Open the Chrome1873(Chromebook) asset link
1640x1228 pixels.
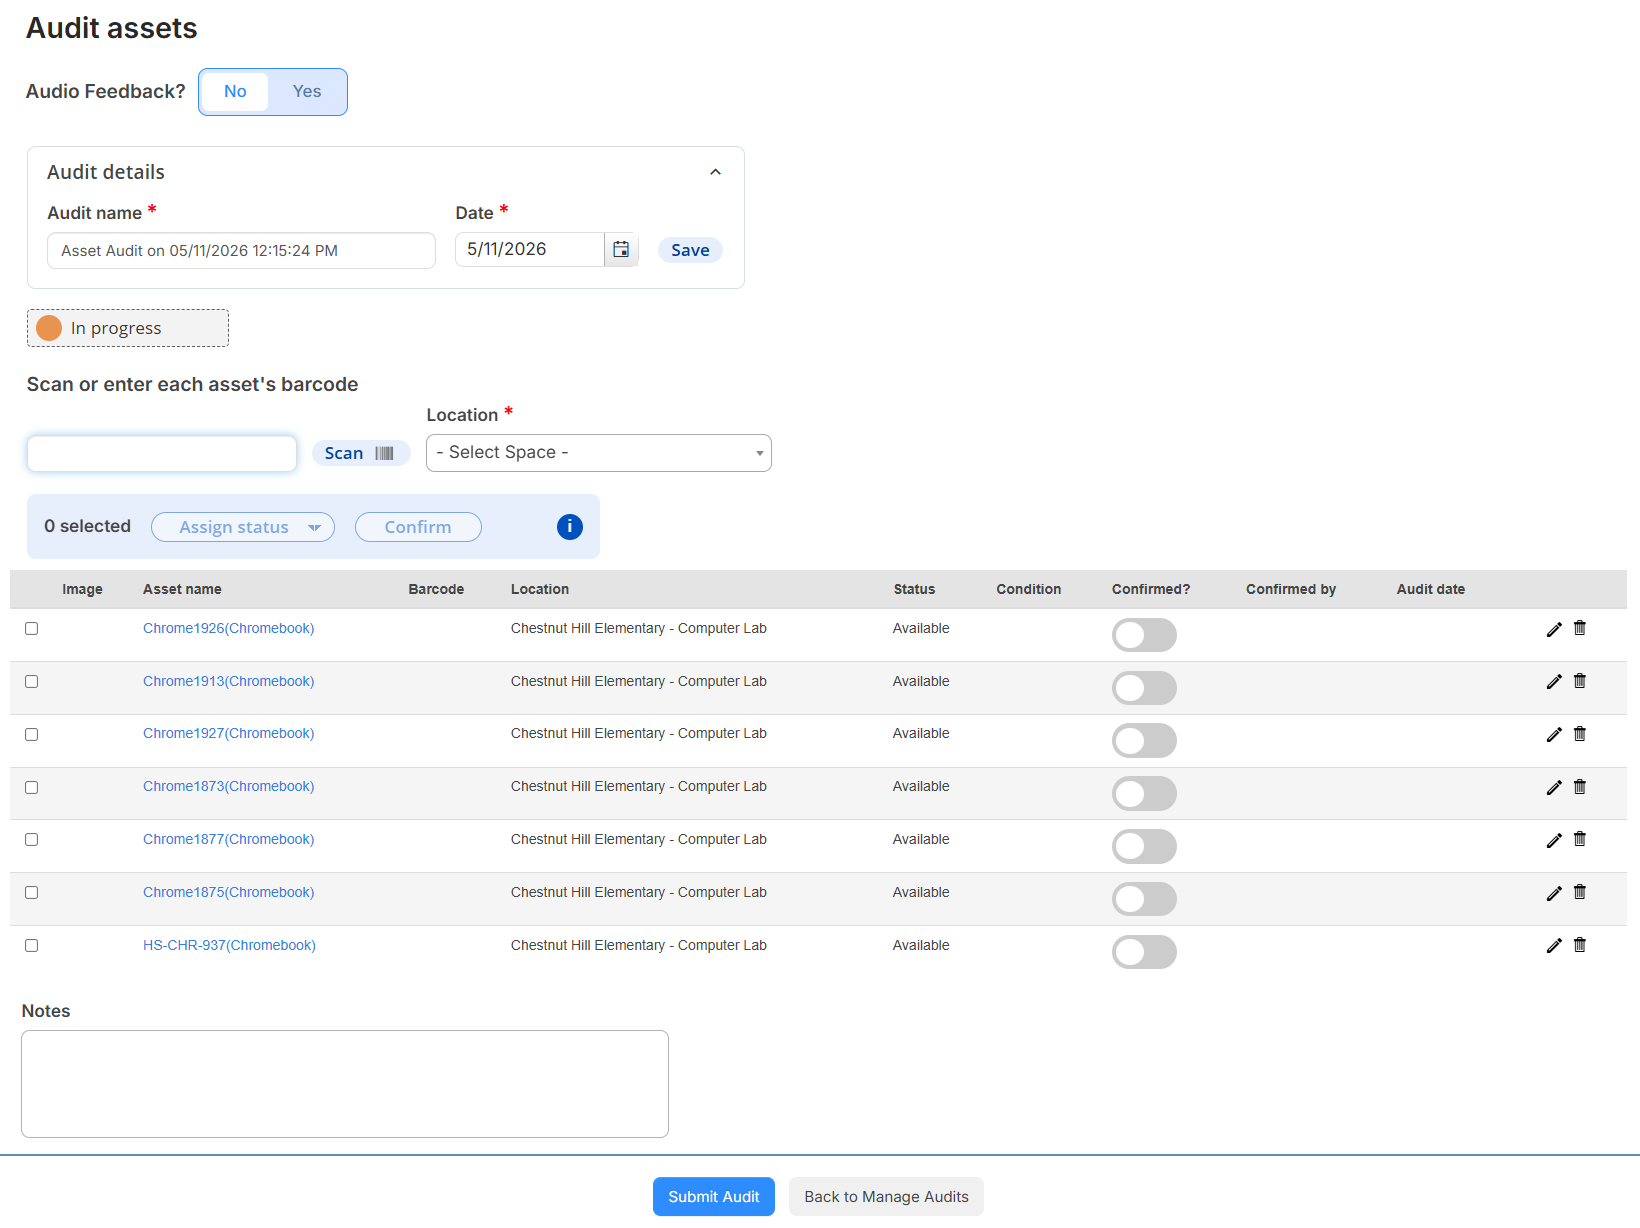tap(228, 786)
